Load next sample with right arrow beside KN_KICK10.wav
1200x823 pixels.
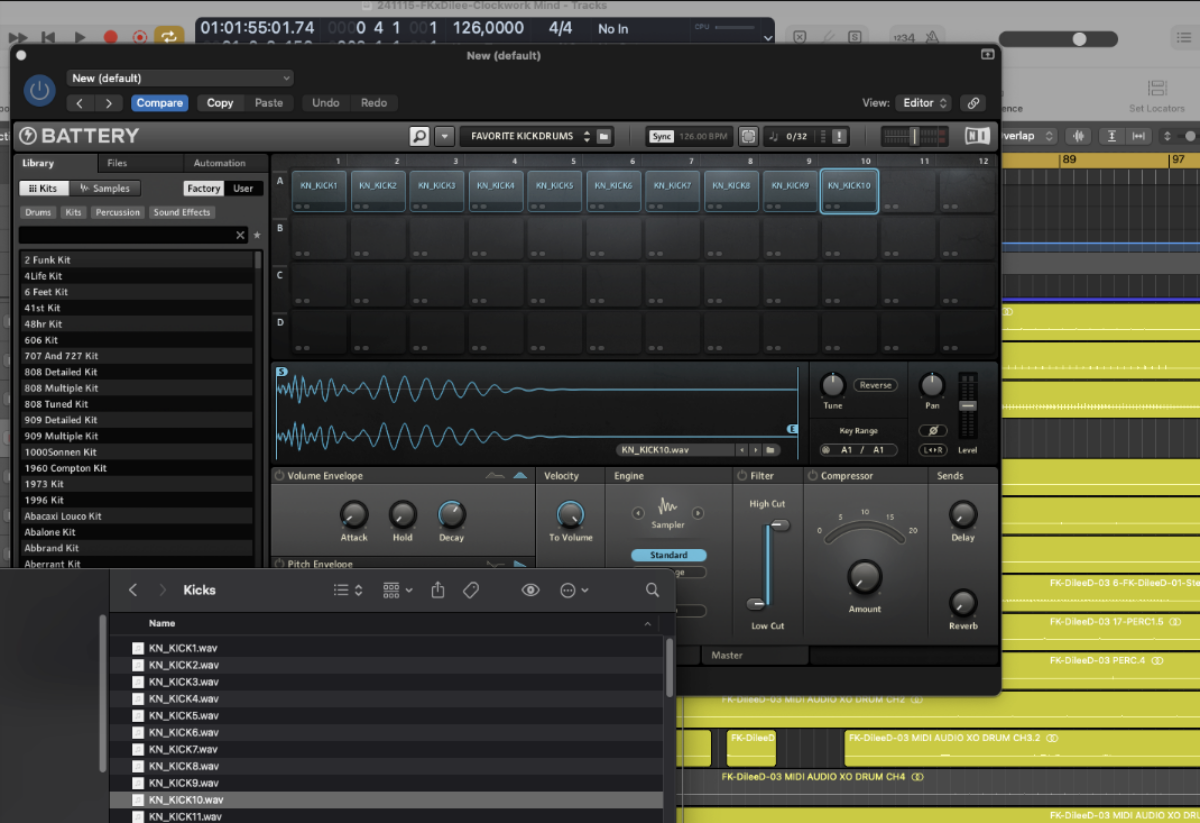tap(754, 450)
